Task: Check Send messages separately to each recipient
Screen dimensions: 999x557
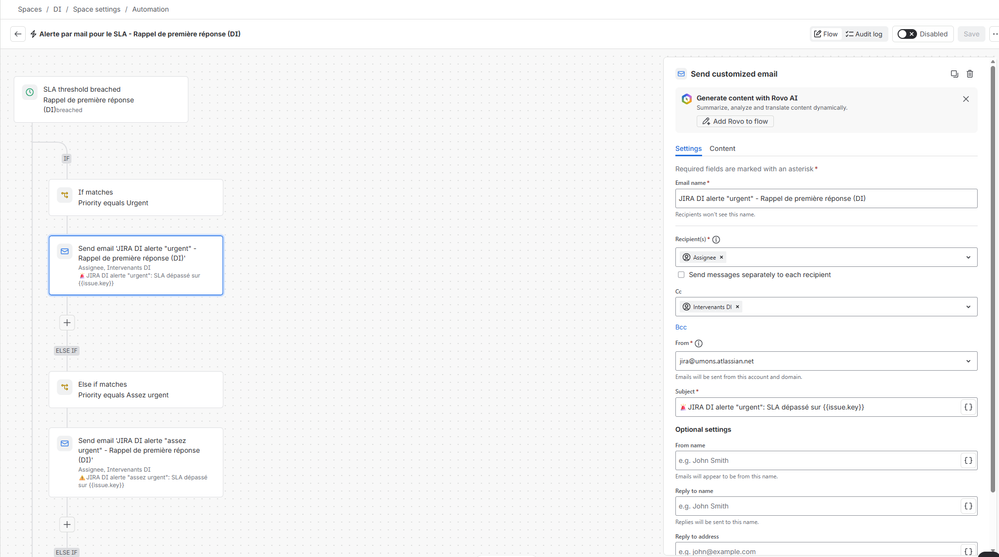Action: pyautogui.click(x=681, y=275)
